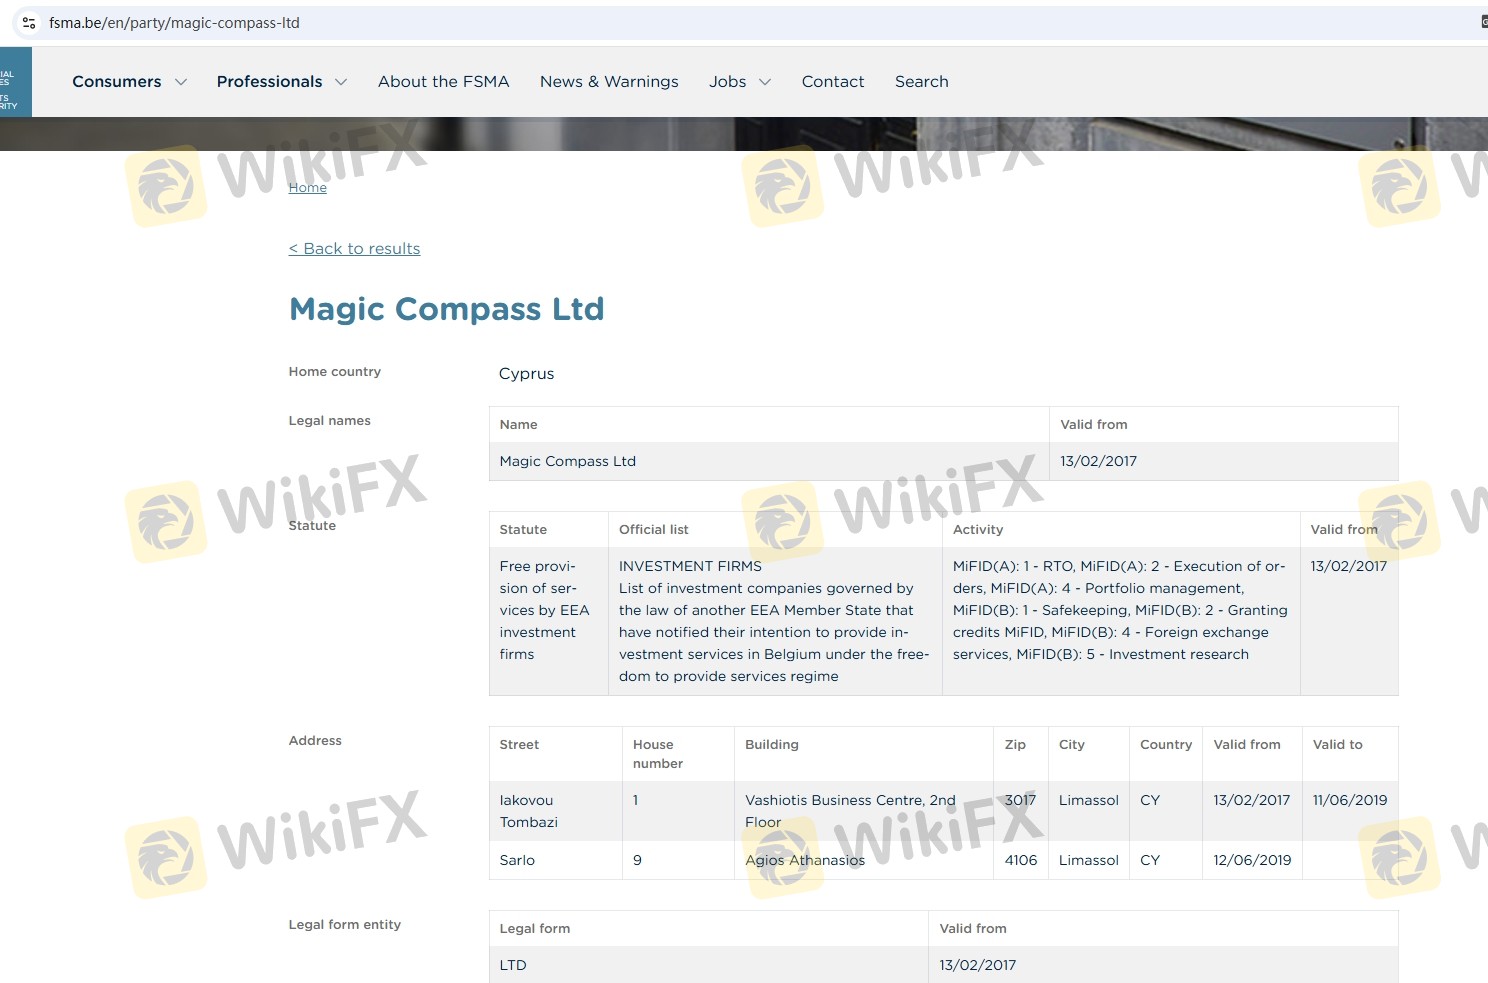Click the Magic Compass Ltd page heading

click(x=447, y=309)
